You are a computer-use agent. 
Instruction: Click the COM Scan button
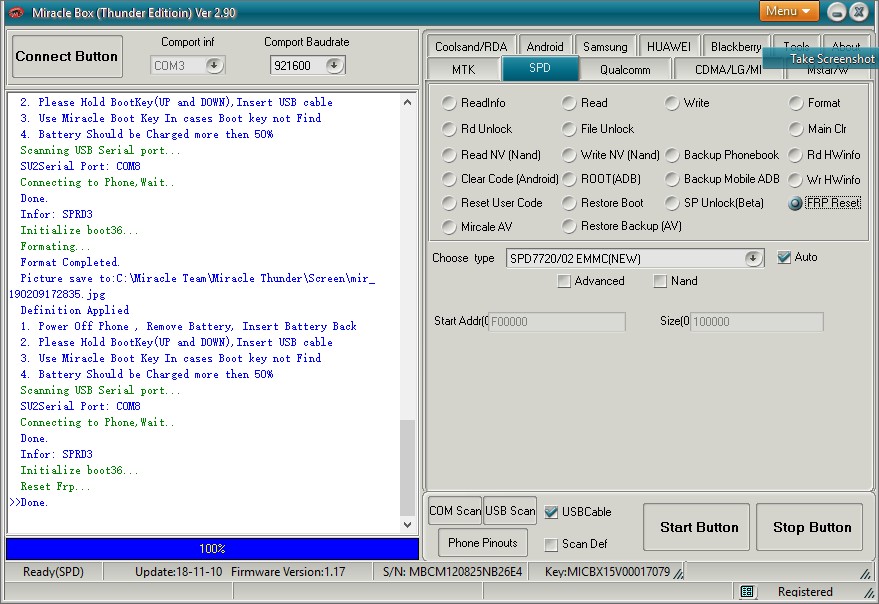pyautogui.click(x=455, y=511)
